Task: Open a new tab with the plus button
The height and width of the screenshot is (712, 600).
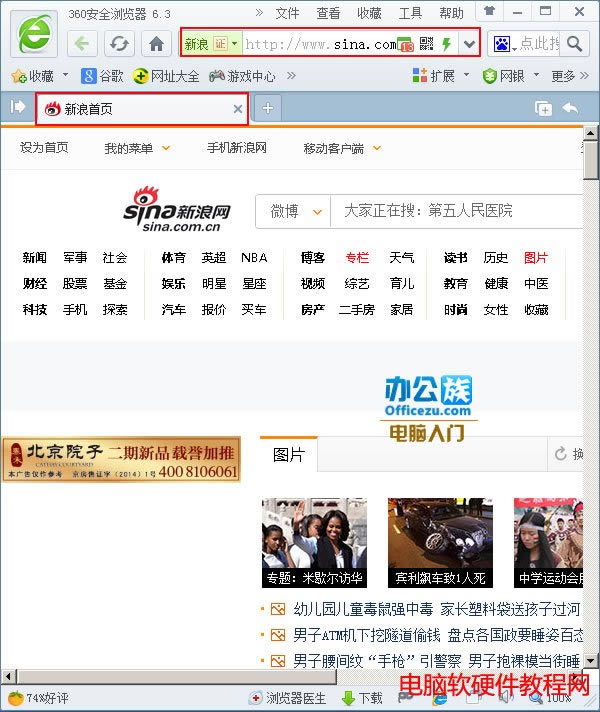Action: (x=268, y=108)
